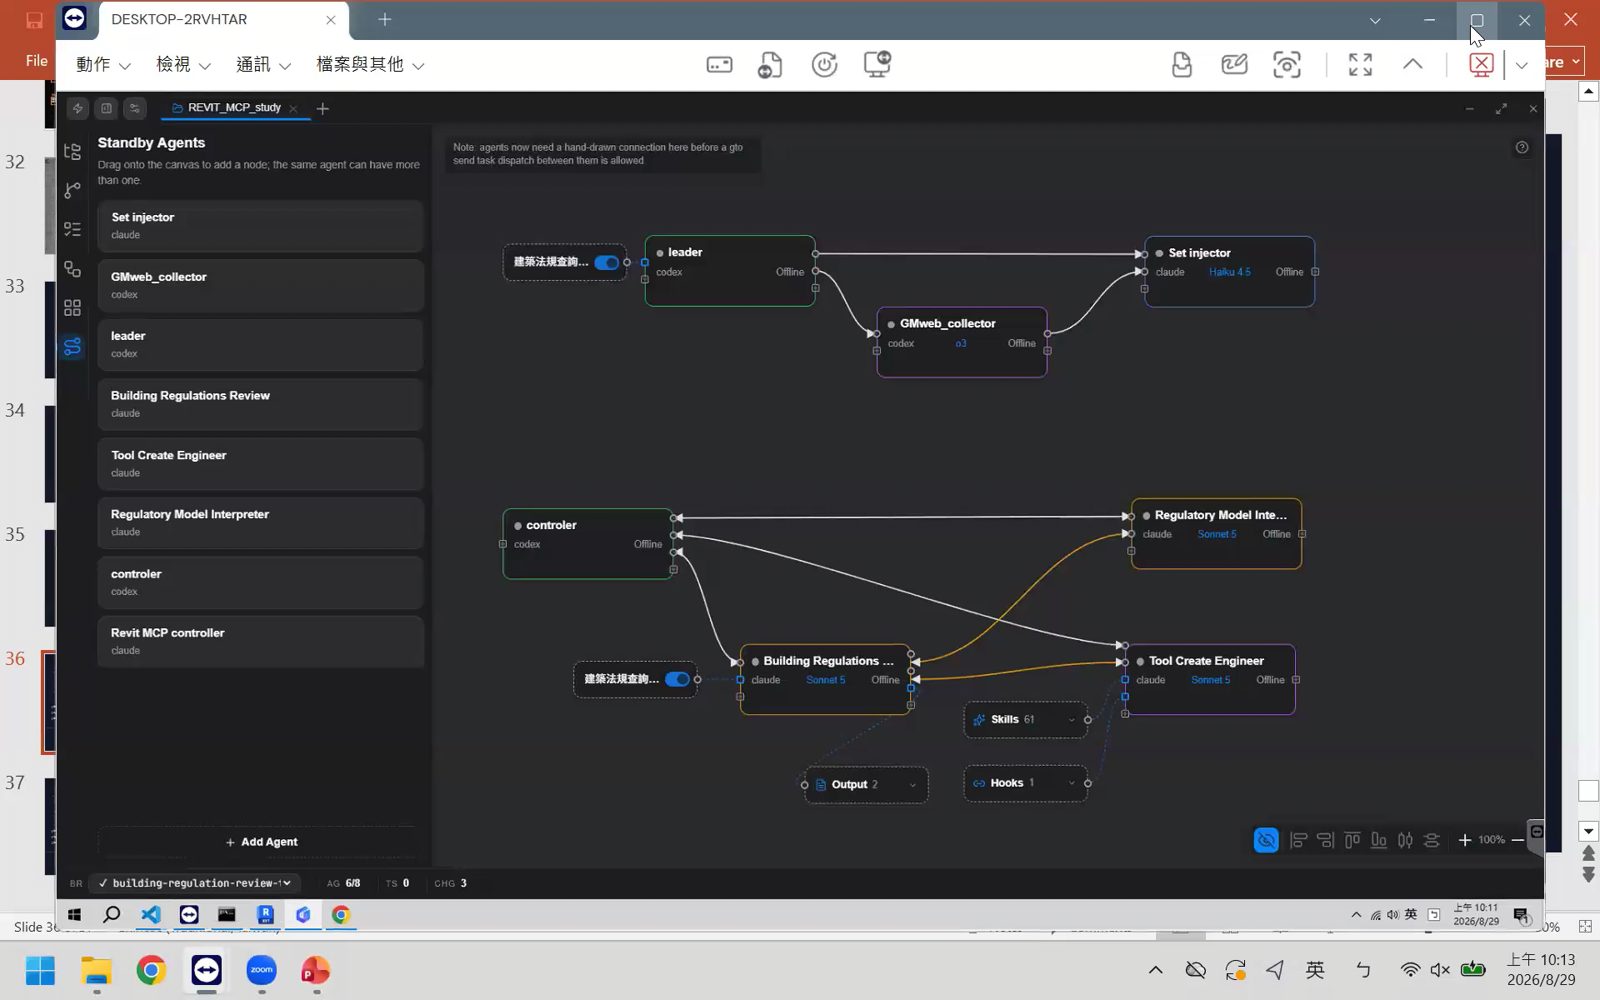Switch to the REVIT_MCP_study tab

click(x=234, y=108)
